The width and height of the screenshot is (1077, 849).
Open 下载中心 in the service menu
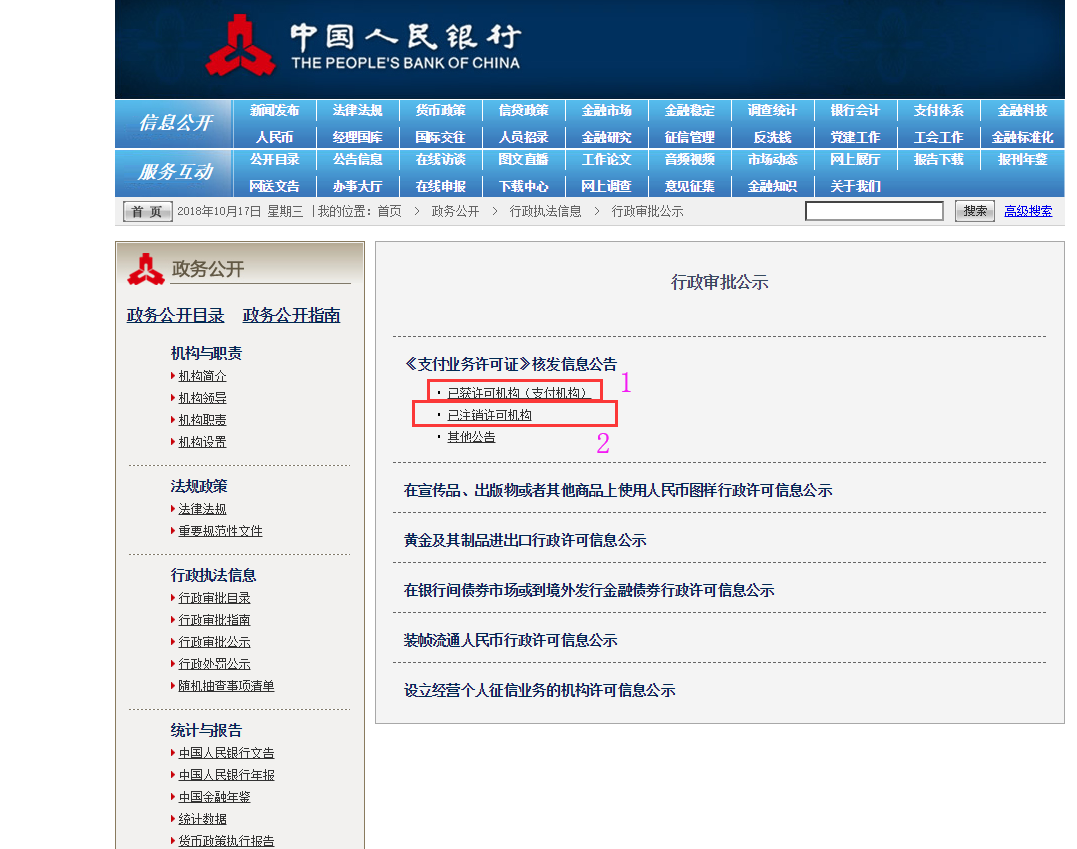coord(523,186)
